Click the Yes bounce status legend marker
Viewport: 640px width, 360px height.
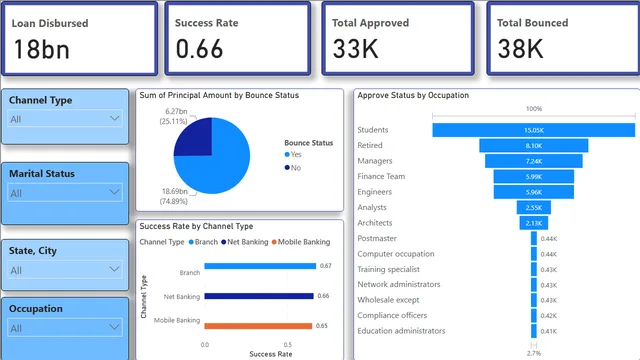287,154
